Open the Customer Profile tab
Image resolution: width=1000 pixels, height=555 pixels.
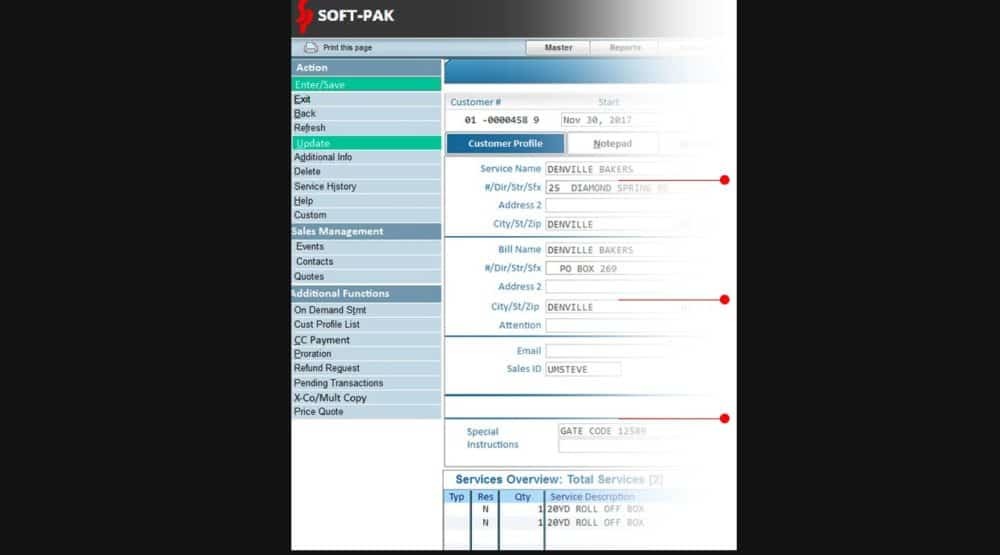pos(505,144)
